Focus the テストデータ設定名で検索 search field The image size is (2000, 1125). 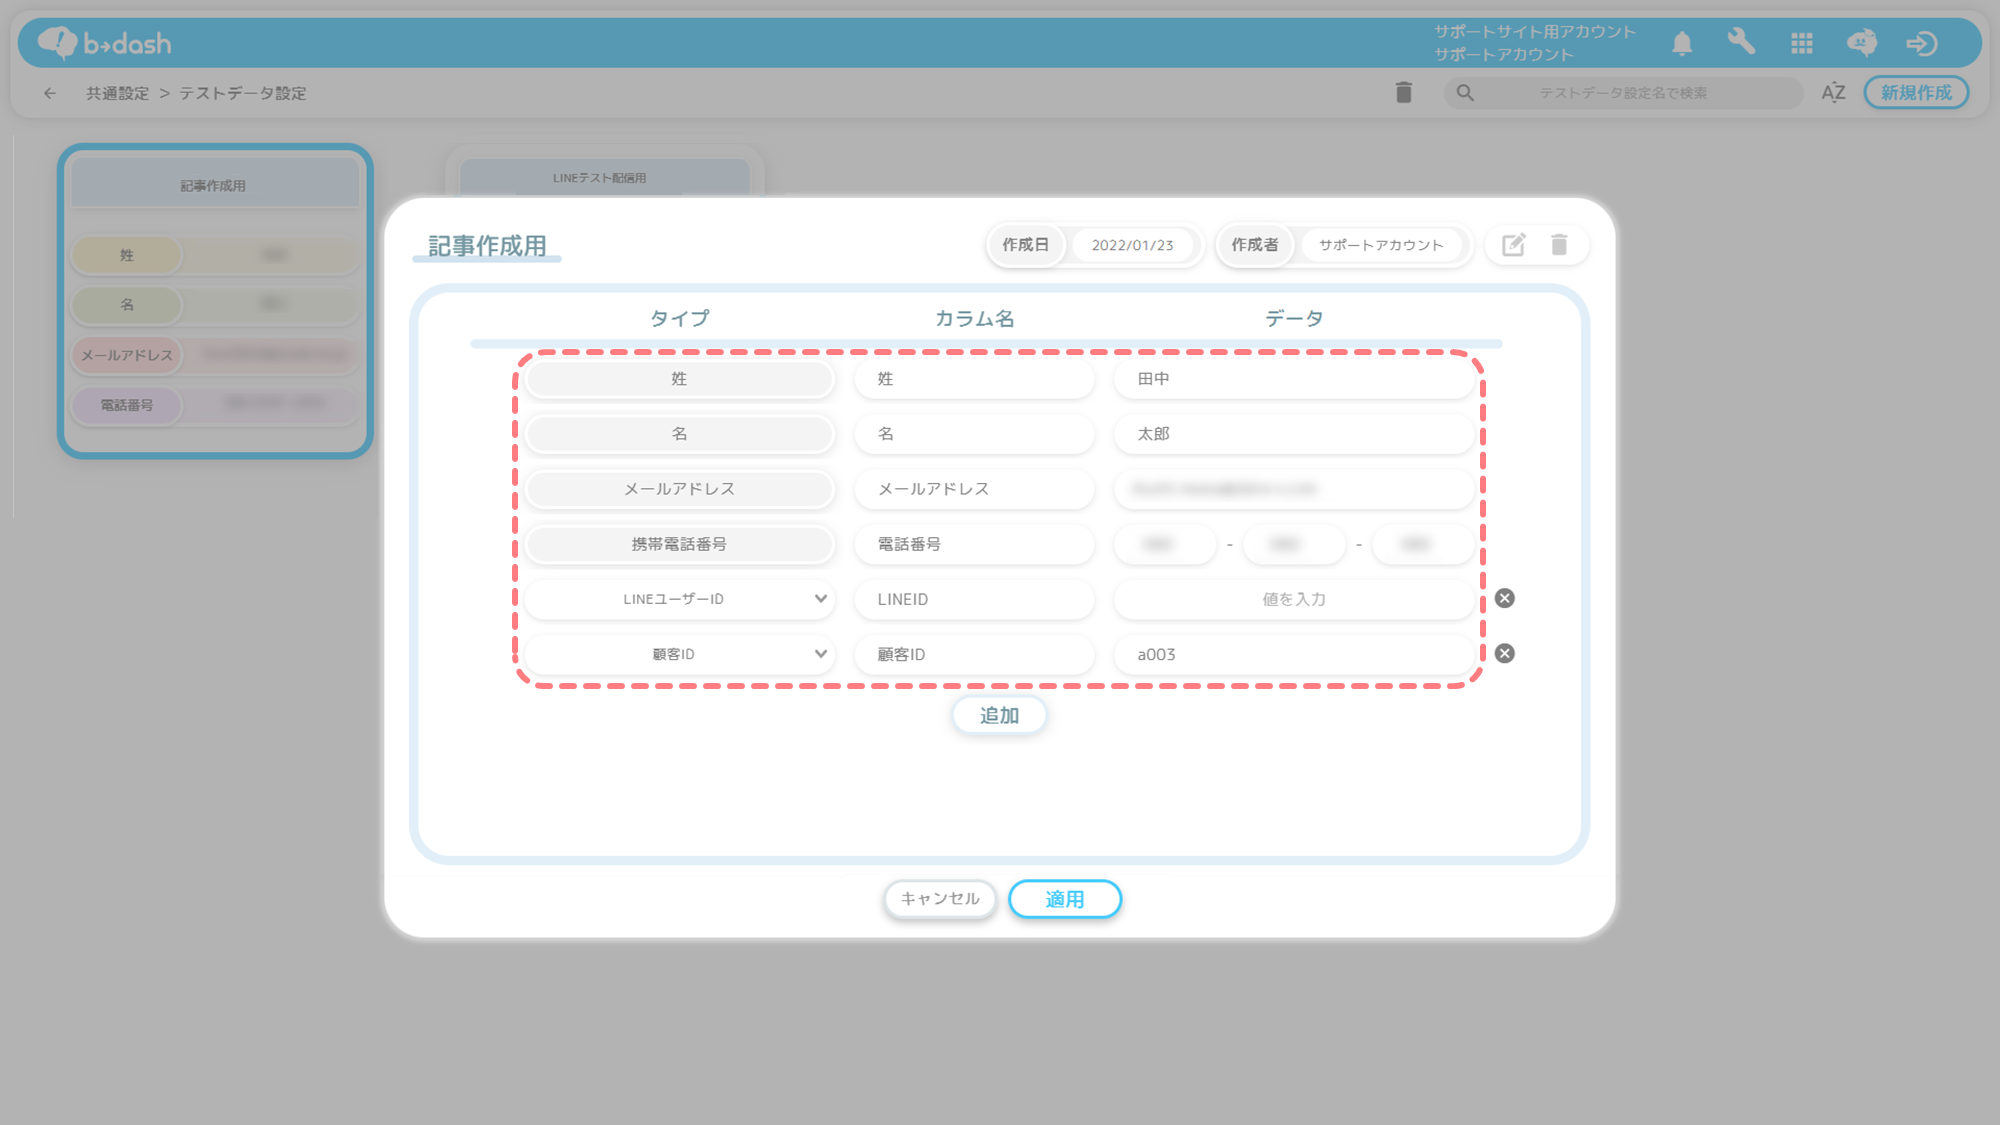click(x=1623, y=93)
